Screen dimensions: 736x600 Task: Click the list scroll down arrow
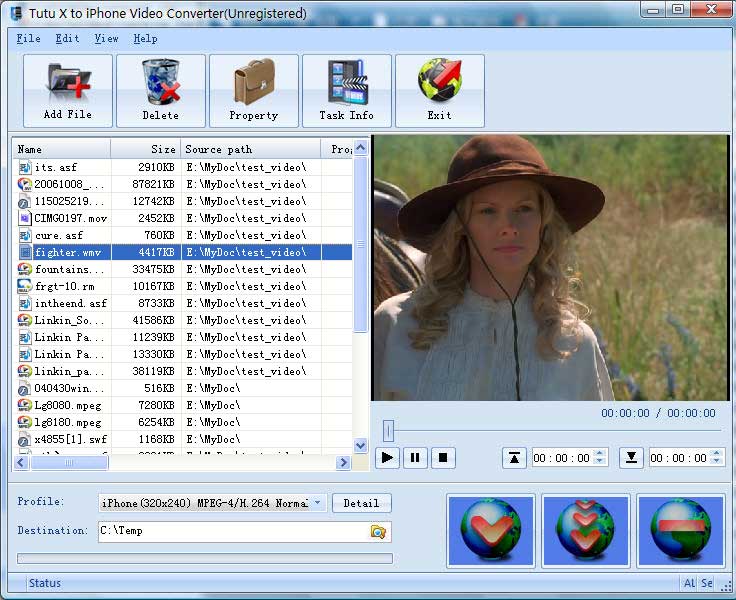point(360,445)
